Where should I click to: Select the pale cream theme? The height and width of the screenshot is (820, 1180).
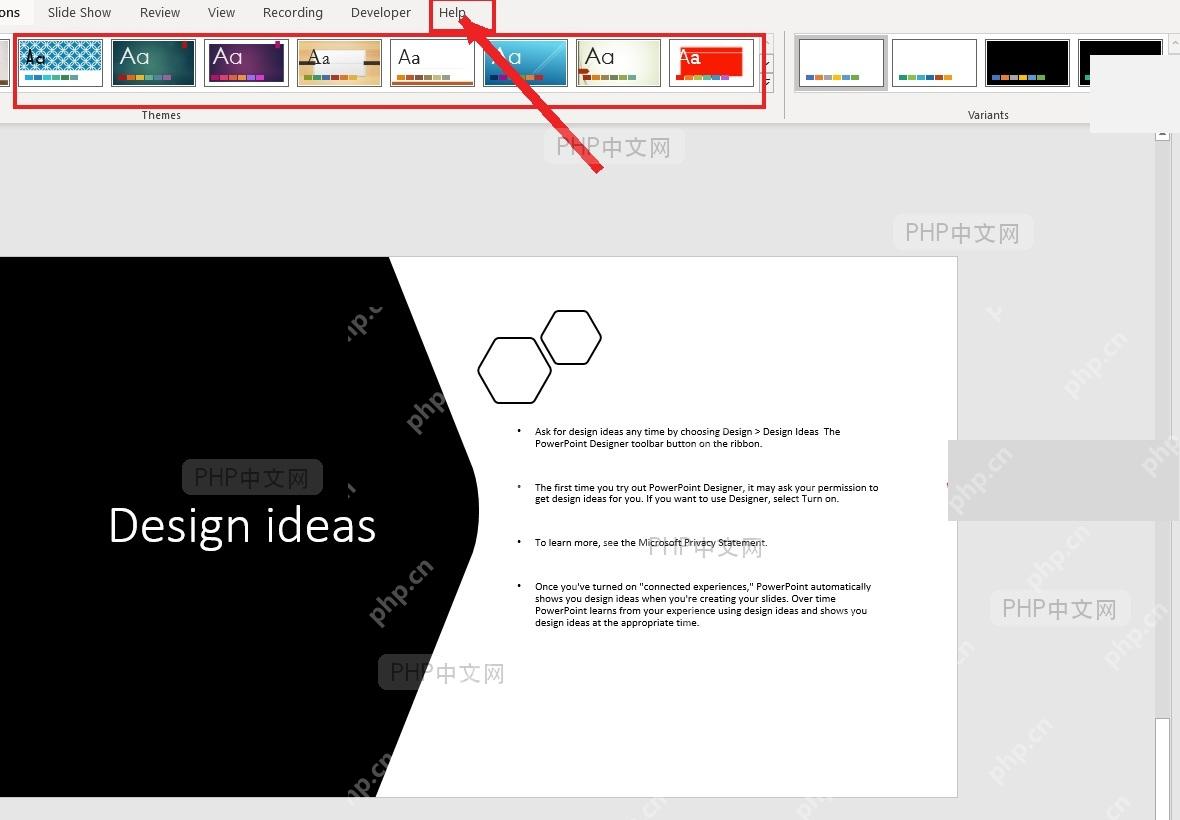coord(619,62)
